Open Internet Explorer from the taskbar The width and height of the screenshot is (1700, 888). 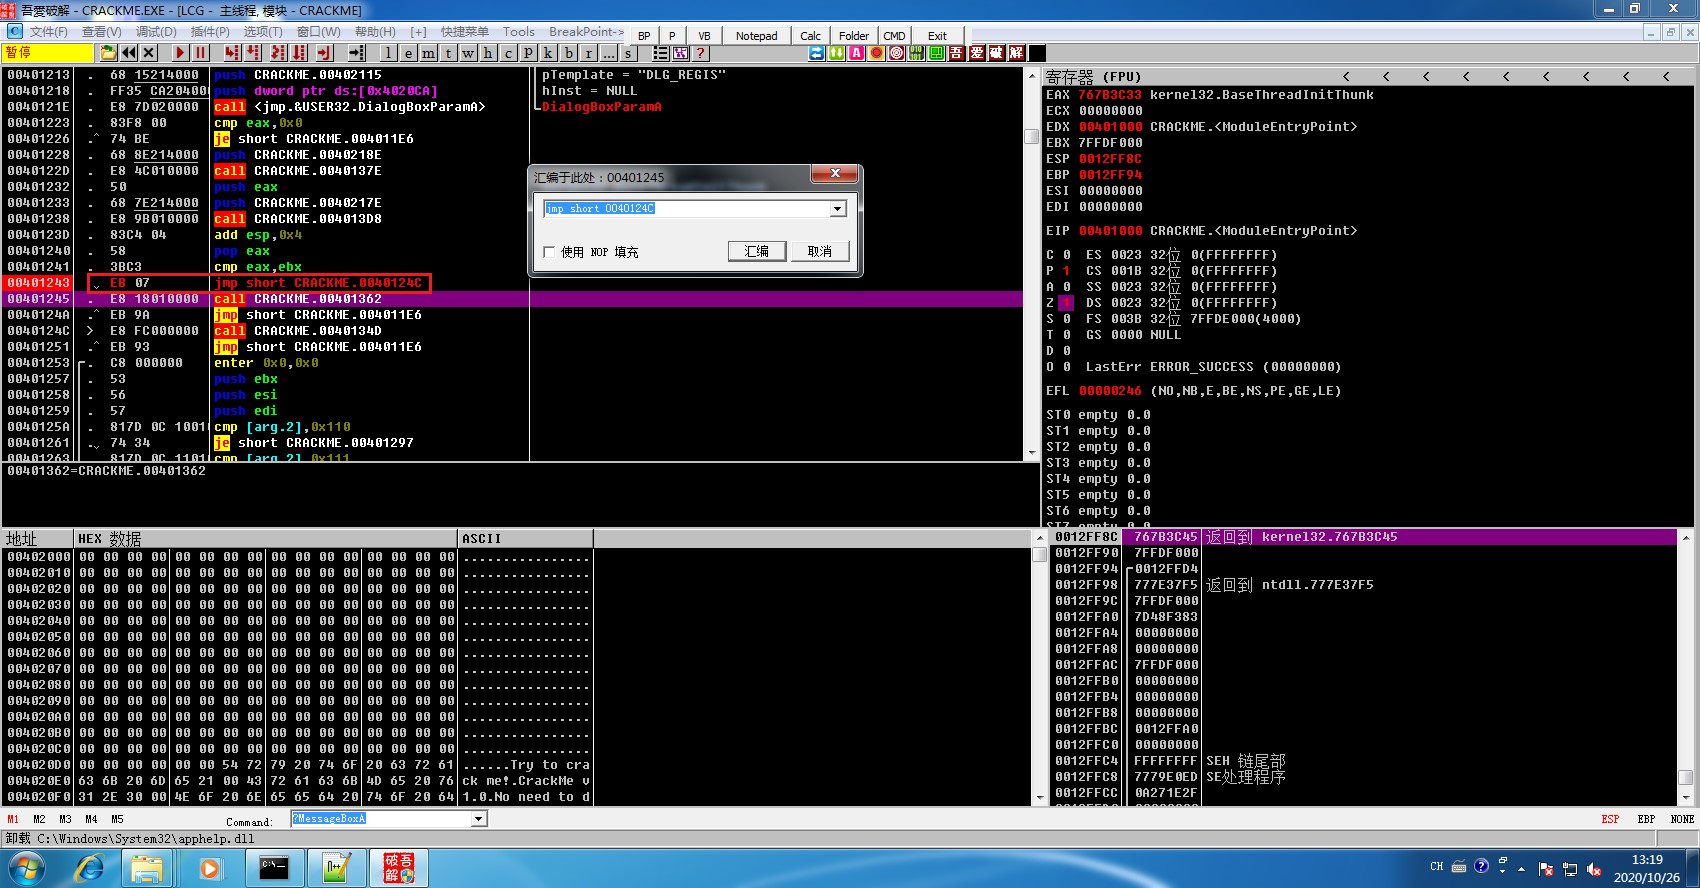click(89, 867)
